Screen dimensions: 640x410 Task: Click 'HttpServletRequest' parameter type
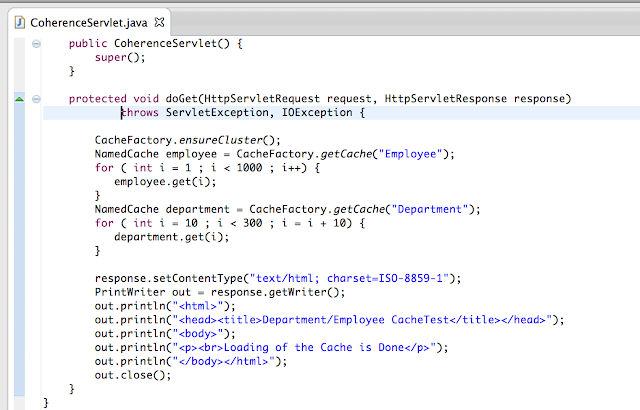(262, 99)
